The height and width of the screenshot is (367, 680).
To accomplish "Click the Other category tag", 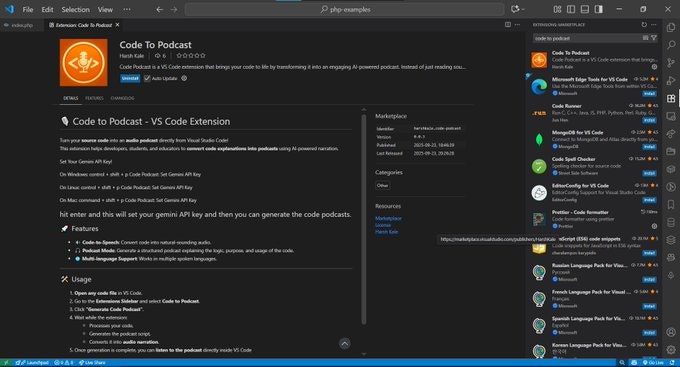I will [382, 185].
